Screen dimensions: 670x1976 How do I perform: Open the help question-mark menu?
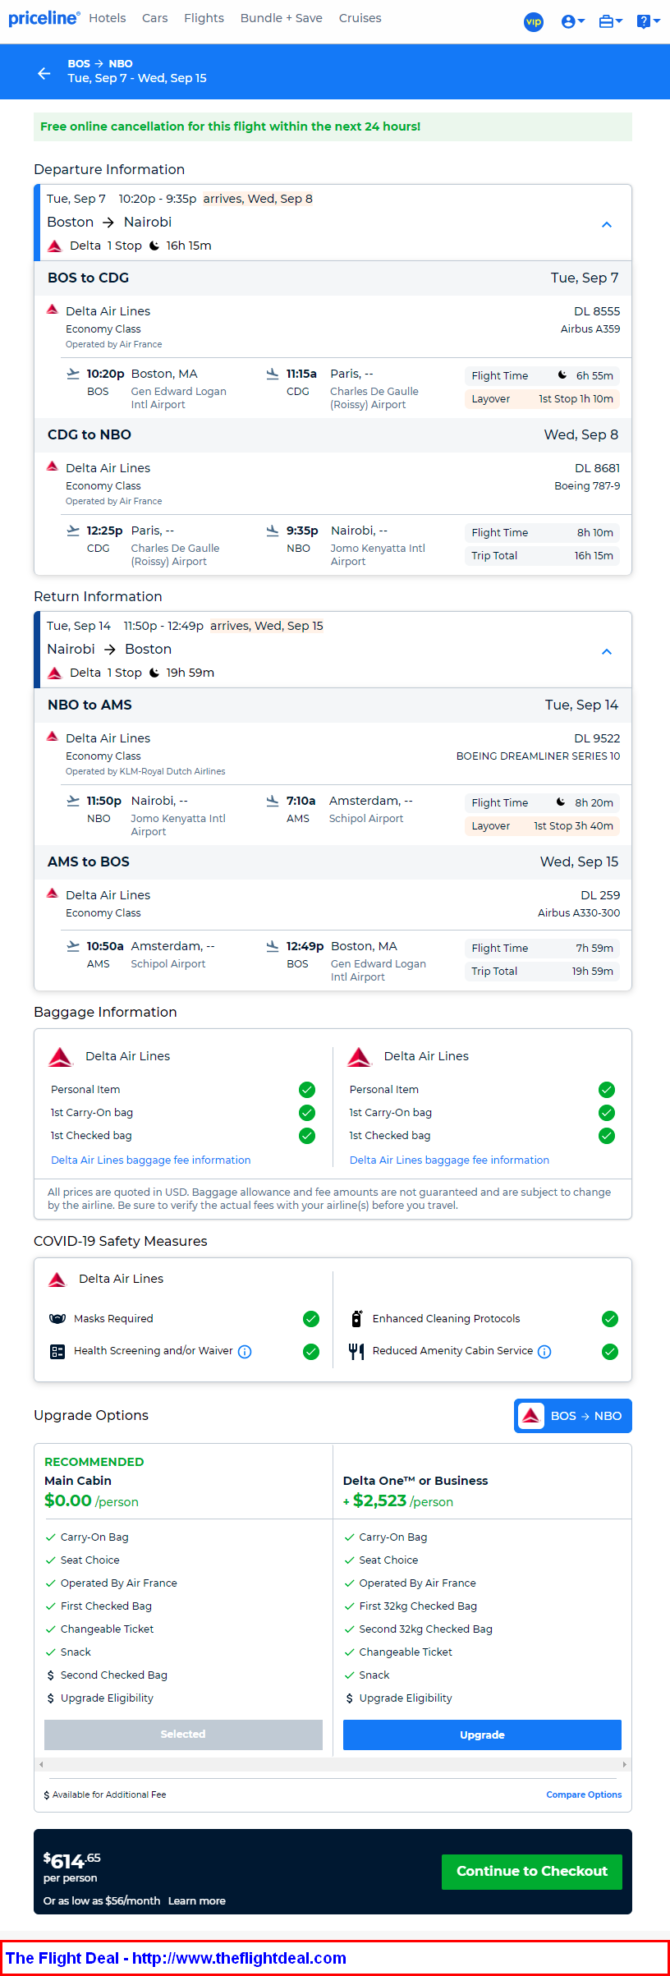648,21
